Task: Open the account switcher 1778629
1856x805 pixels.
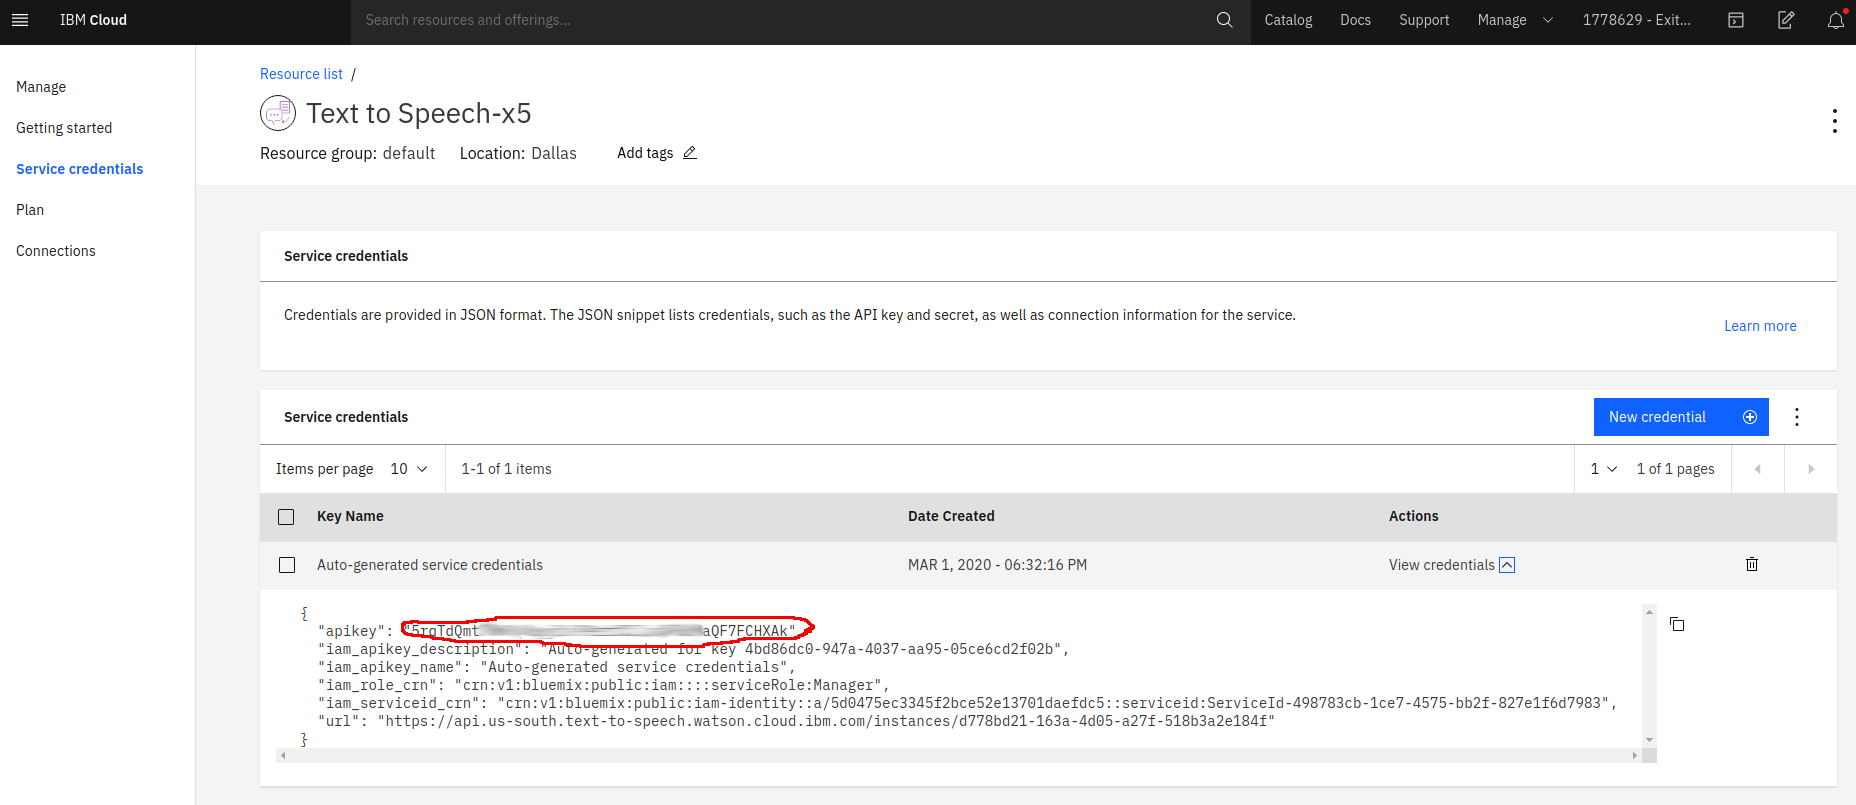Action: tap(1637, 20)
